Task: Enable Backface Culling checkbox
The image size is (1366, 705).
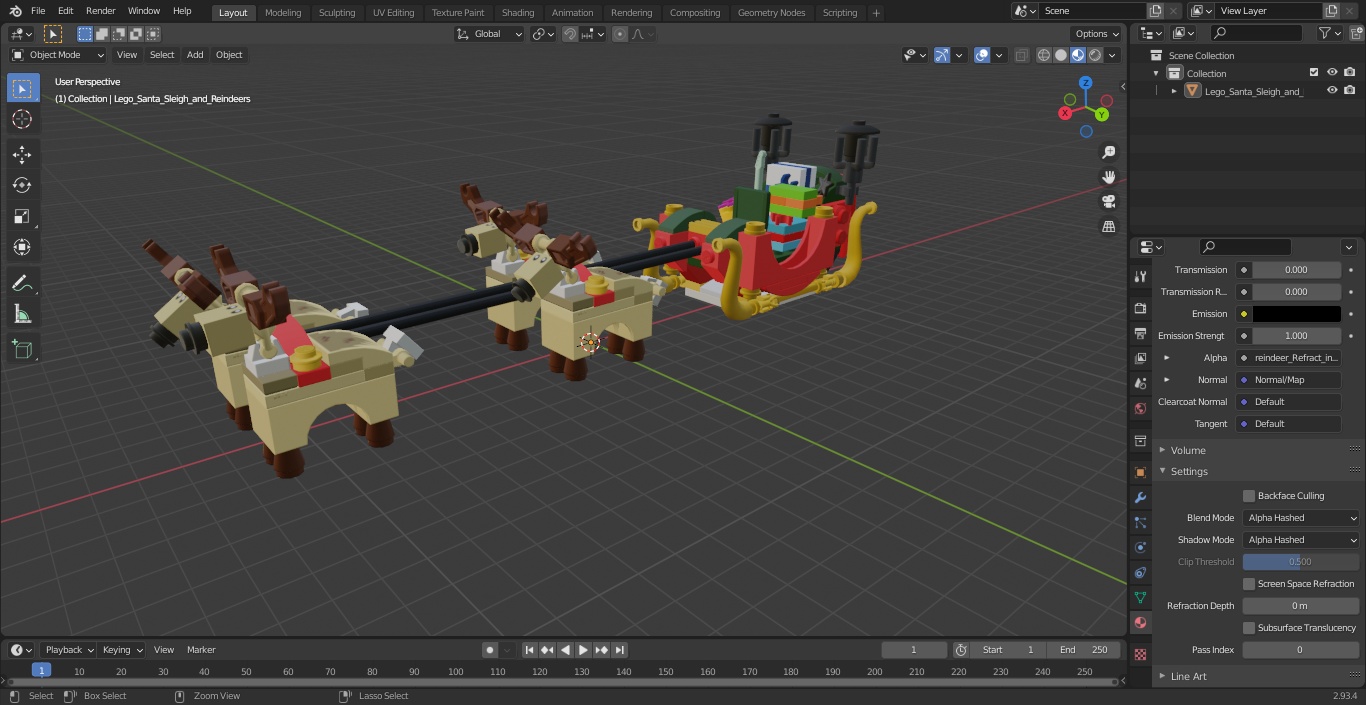Action: point(1249,496)
